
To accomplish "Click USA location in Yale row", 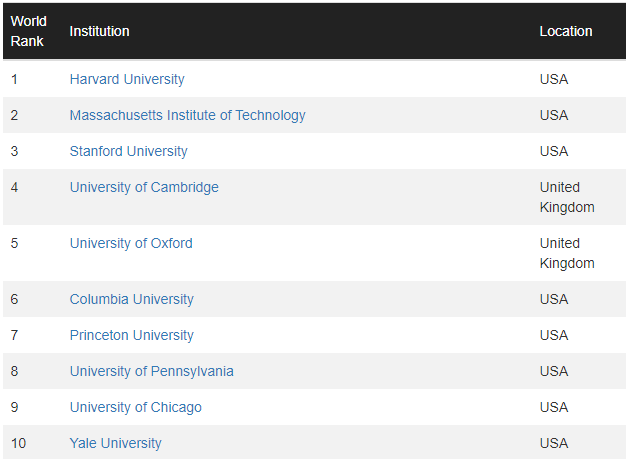I will click(554, 443).
